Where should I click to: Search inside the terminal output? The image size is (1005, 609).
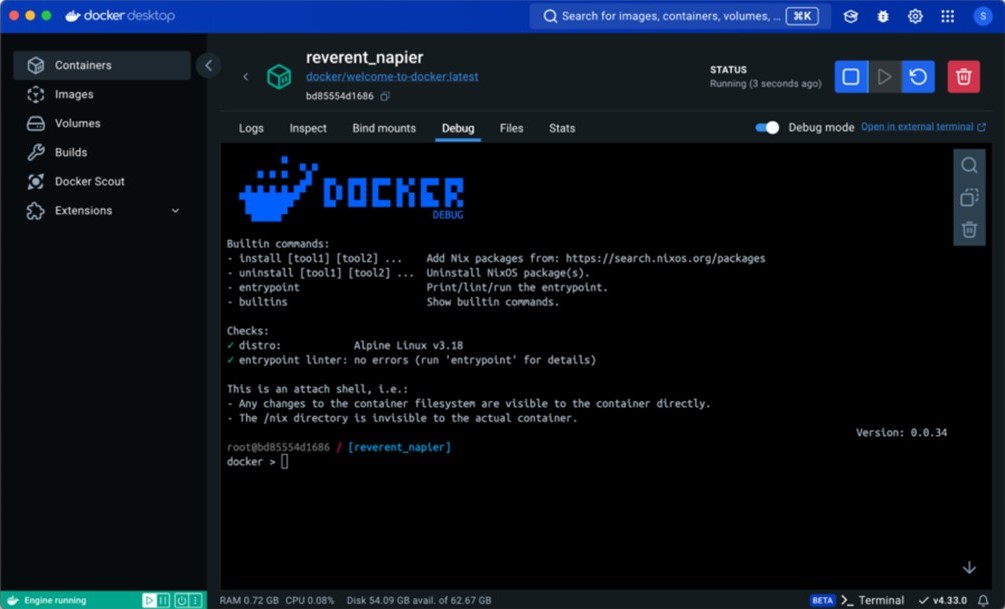pos(969,165)
